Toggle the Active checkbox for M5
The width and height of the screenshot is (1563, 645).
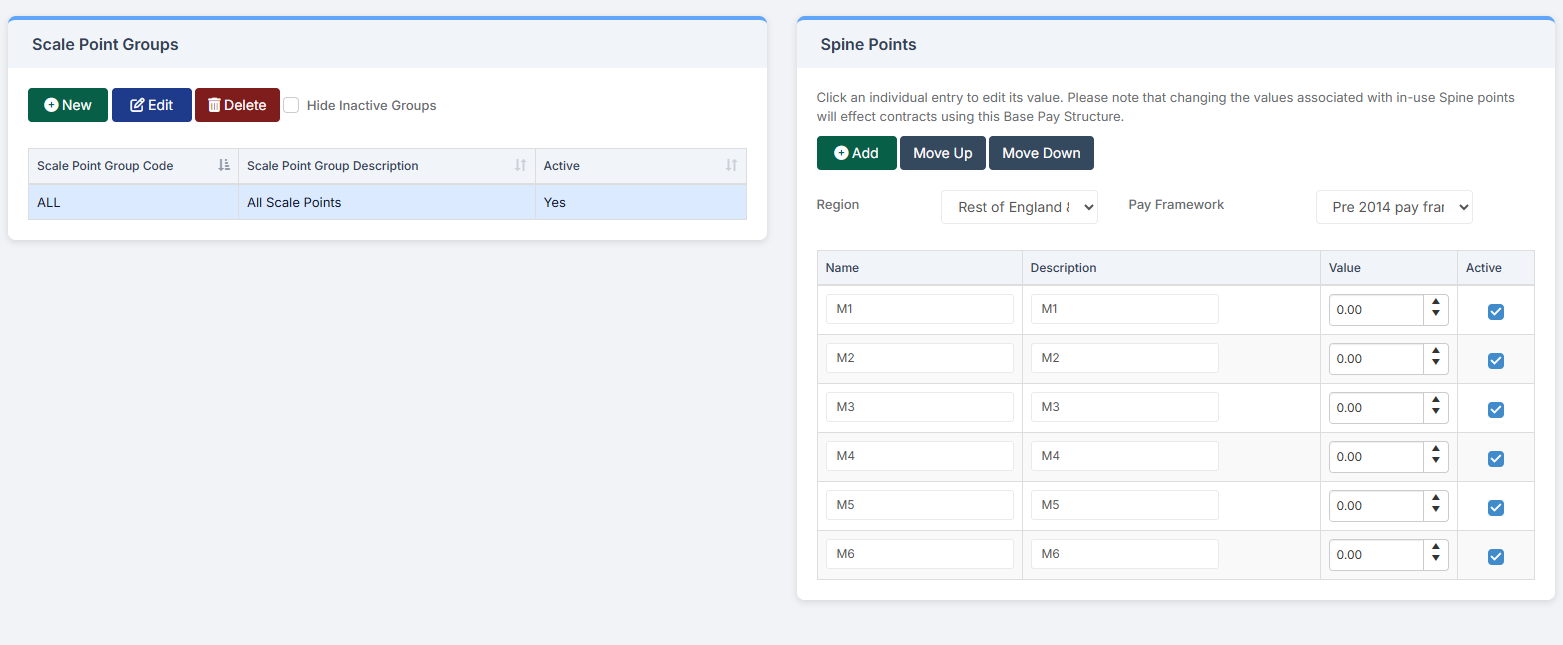(1495, 508)
